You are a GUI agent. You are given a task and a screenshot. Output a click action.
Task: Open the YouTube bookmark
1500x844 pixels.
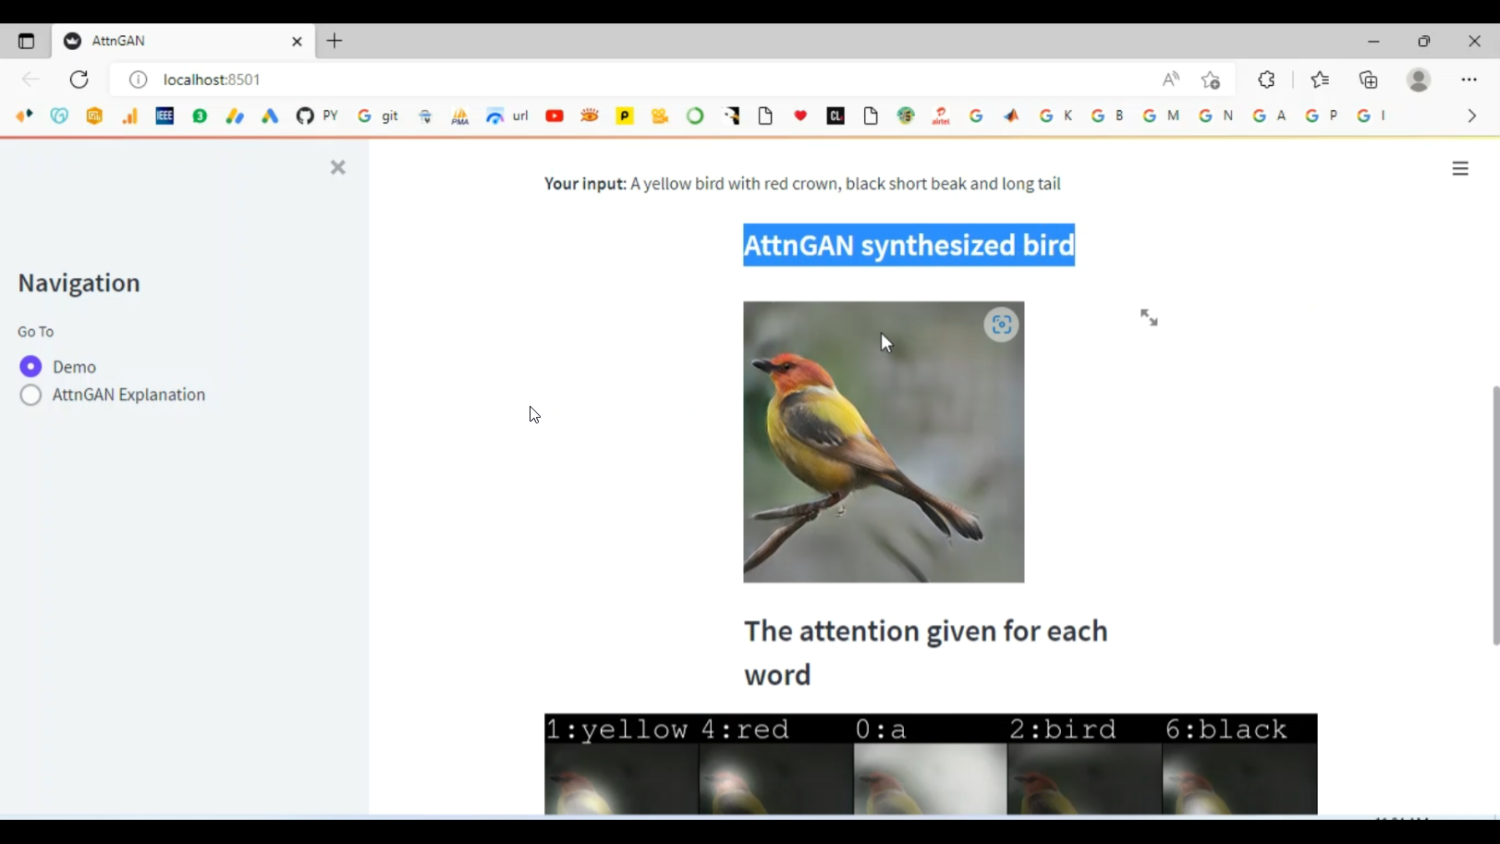(x=554, y=115)
